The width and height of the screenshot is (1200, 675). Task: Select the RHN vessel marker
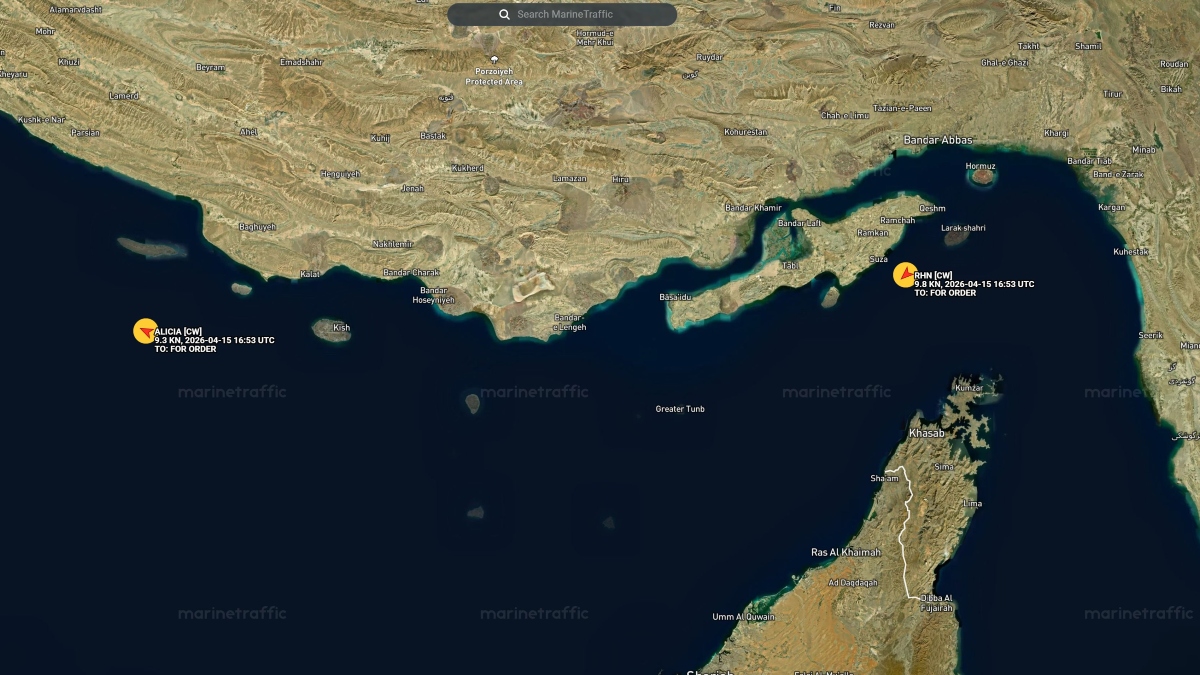pyautogui.click(x=905, y=275)
